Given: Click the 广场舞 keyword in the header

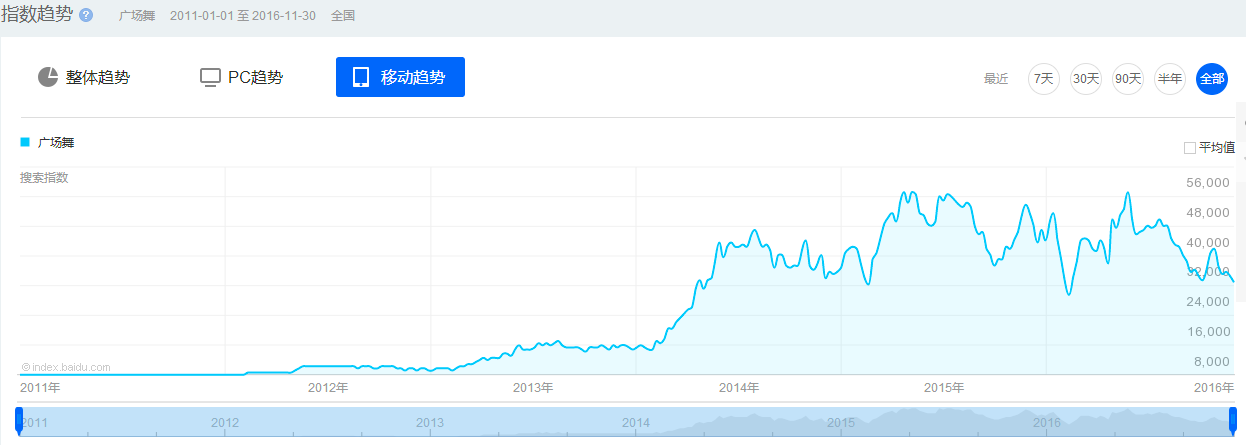Looking at the screenshot, I should pos(136,16).
